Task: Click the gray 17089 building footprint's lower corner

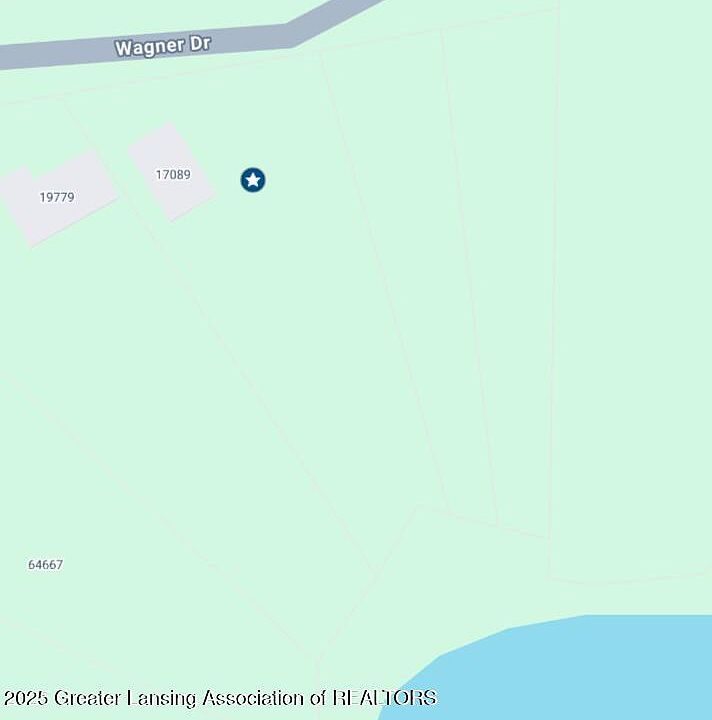Action: (172, 219)
